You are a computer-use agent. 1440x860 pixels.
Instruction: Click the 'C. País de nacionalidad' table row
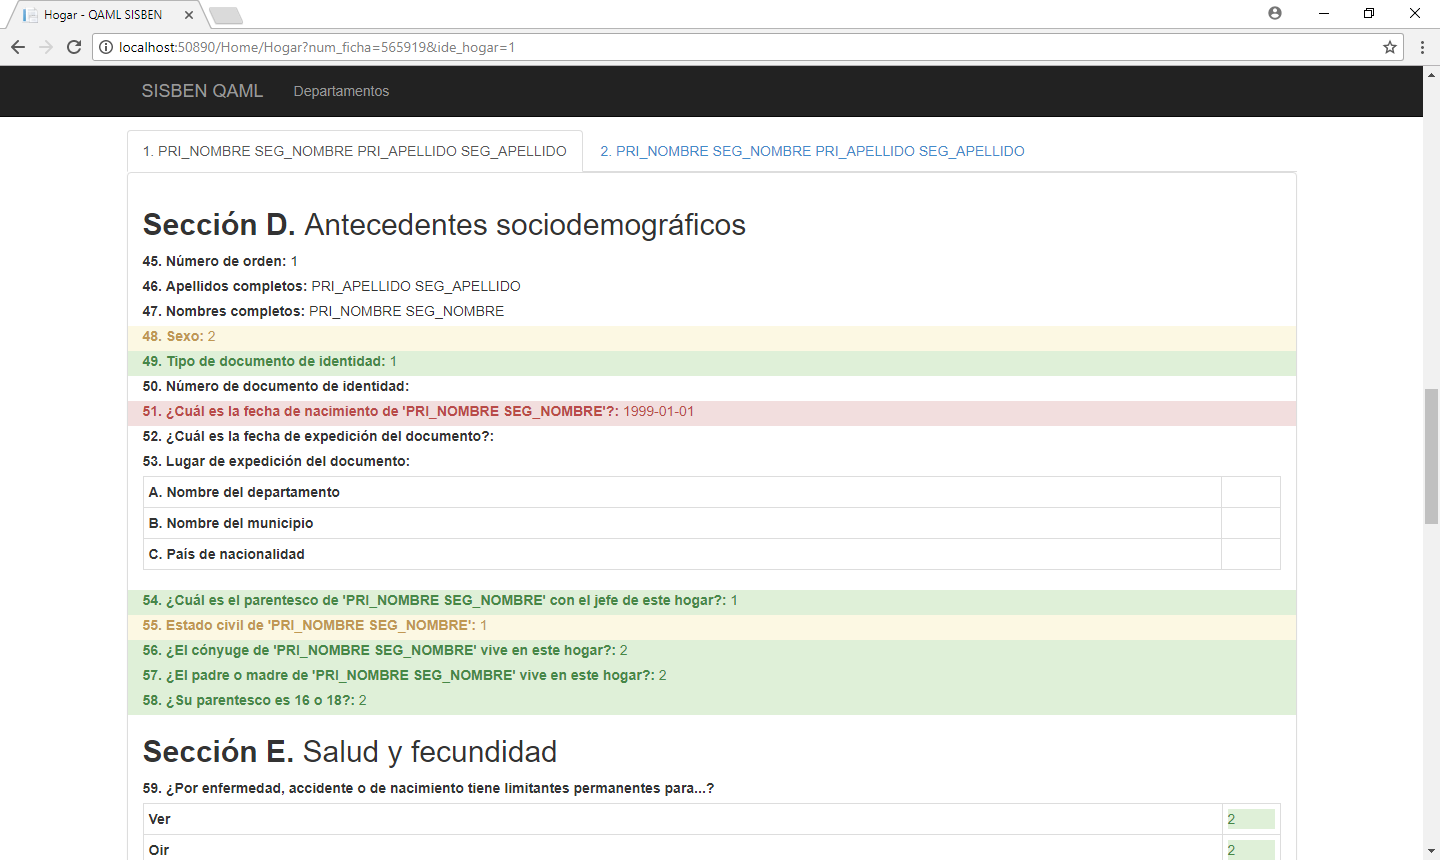[x=712, y=554]
